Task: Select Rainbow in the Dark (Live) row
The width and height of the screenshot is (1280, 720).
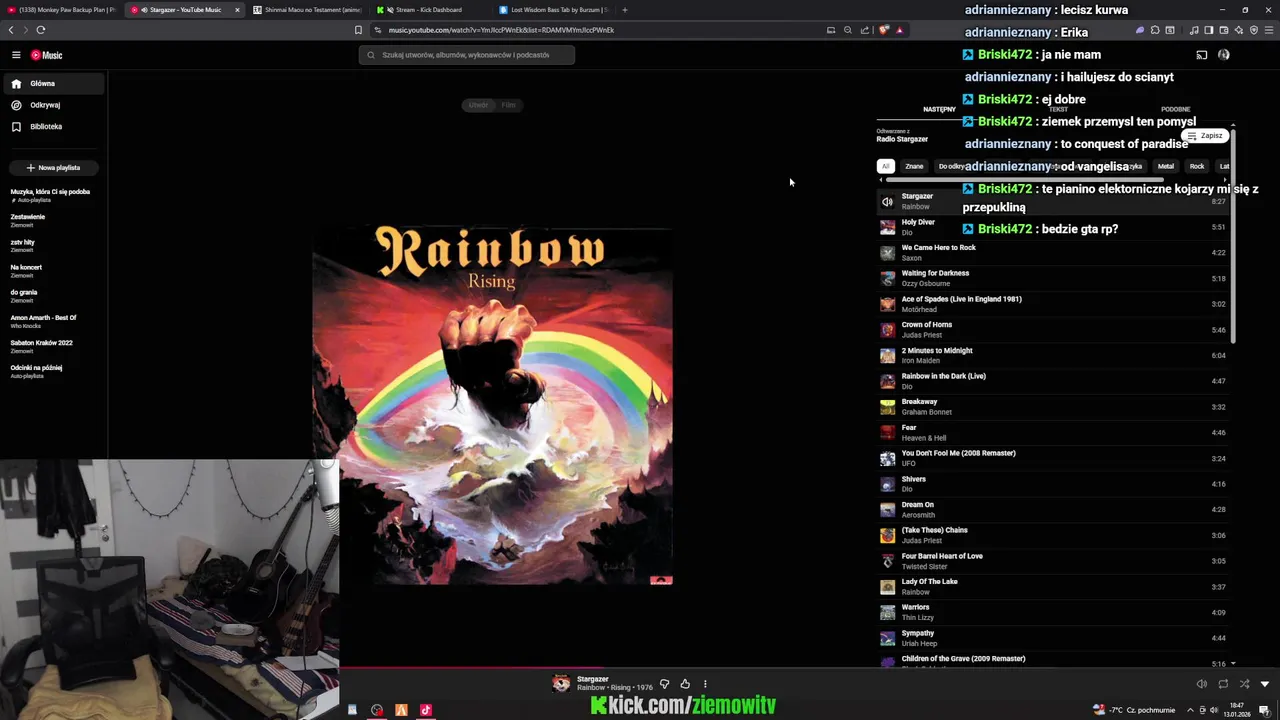Action: [x=1052, y=381]
